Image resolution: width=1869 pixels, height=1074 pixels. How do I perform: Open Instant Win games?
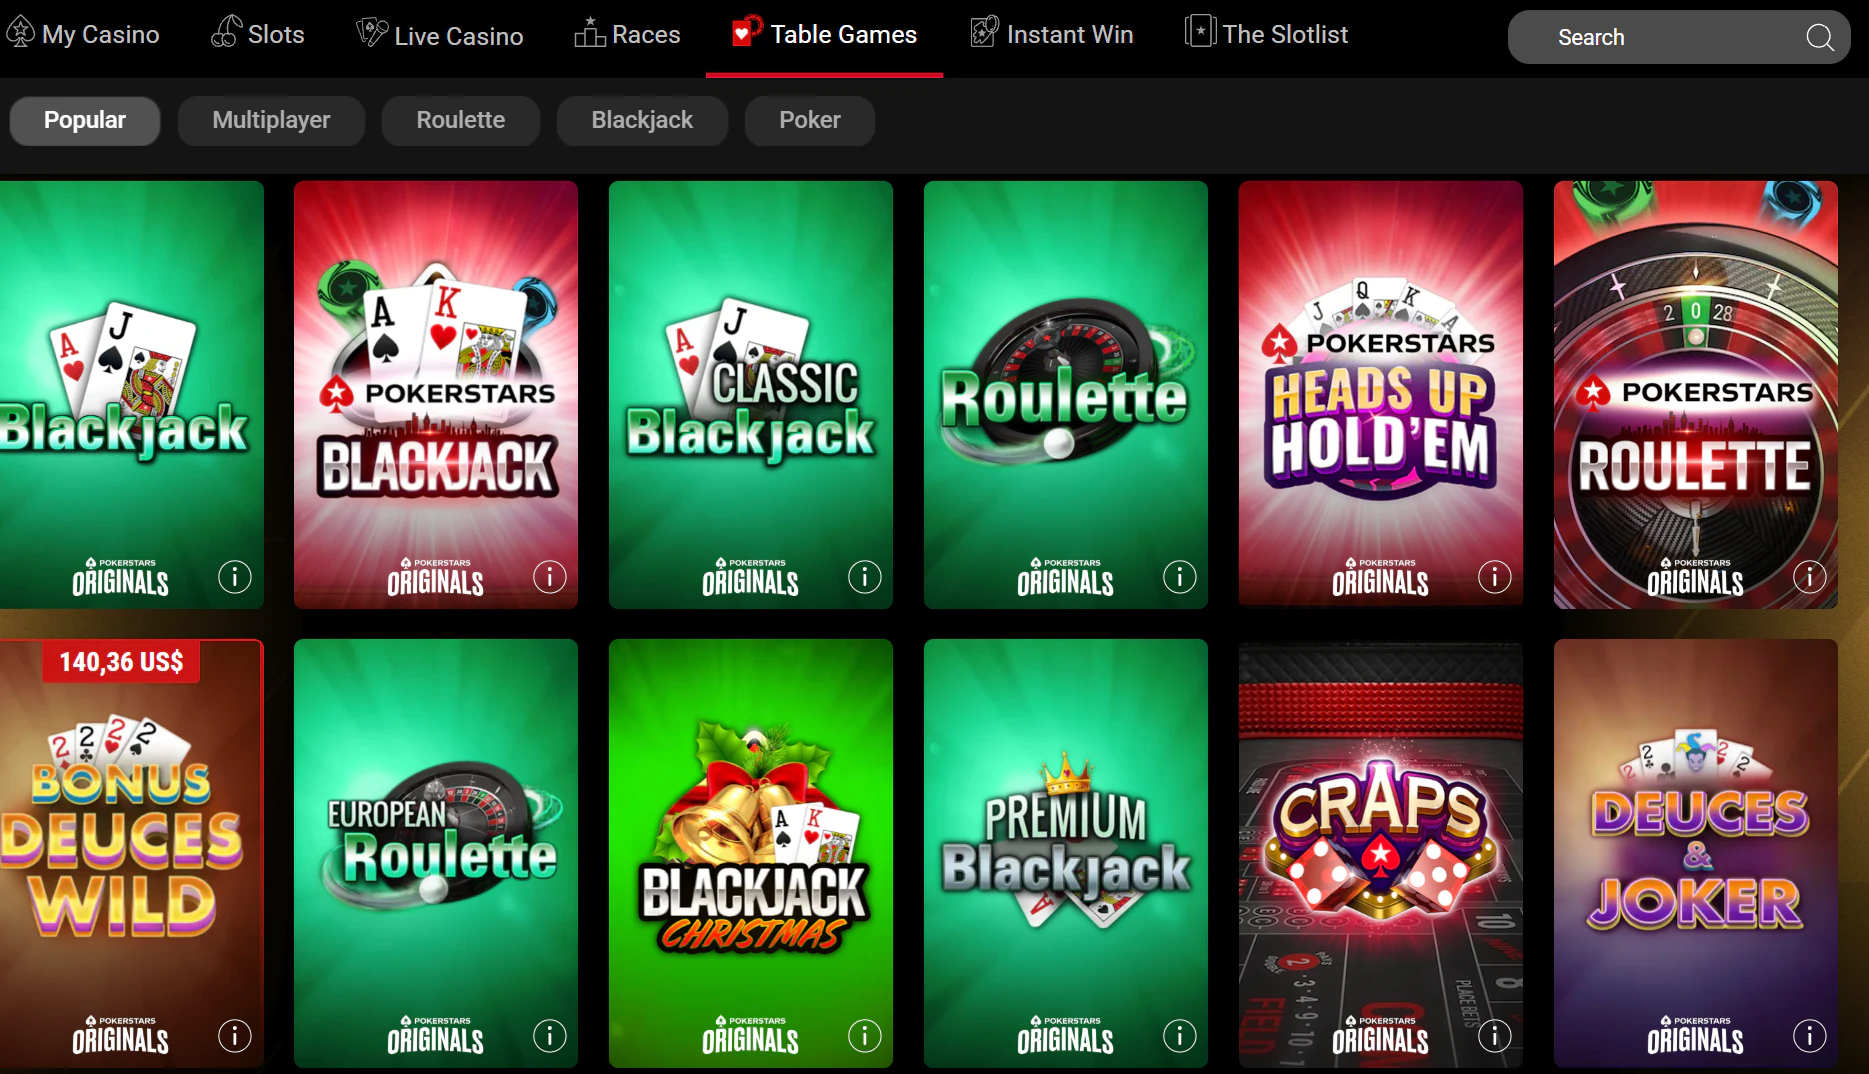1052,34
